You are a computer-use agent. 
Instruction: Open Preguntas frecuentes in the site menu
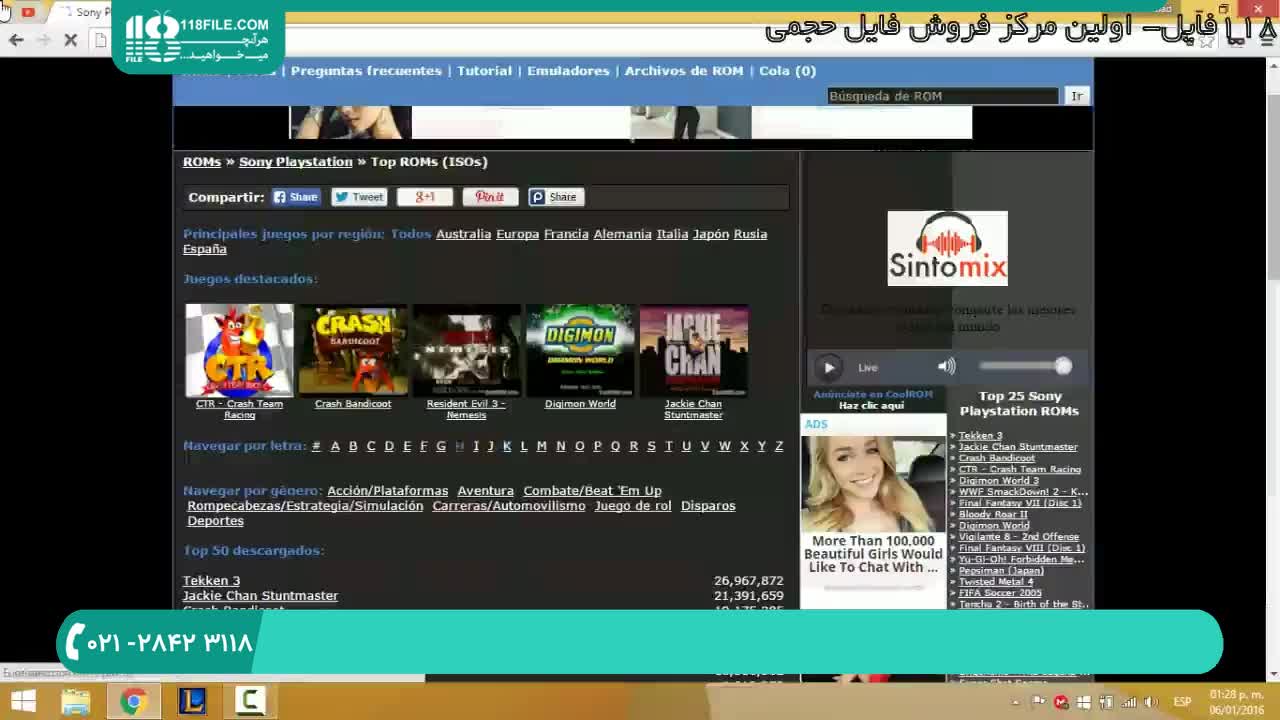pyautogui.click(x=366, y=71)
